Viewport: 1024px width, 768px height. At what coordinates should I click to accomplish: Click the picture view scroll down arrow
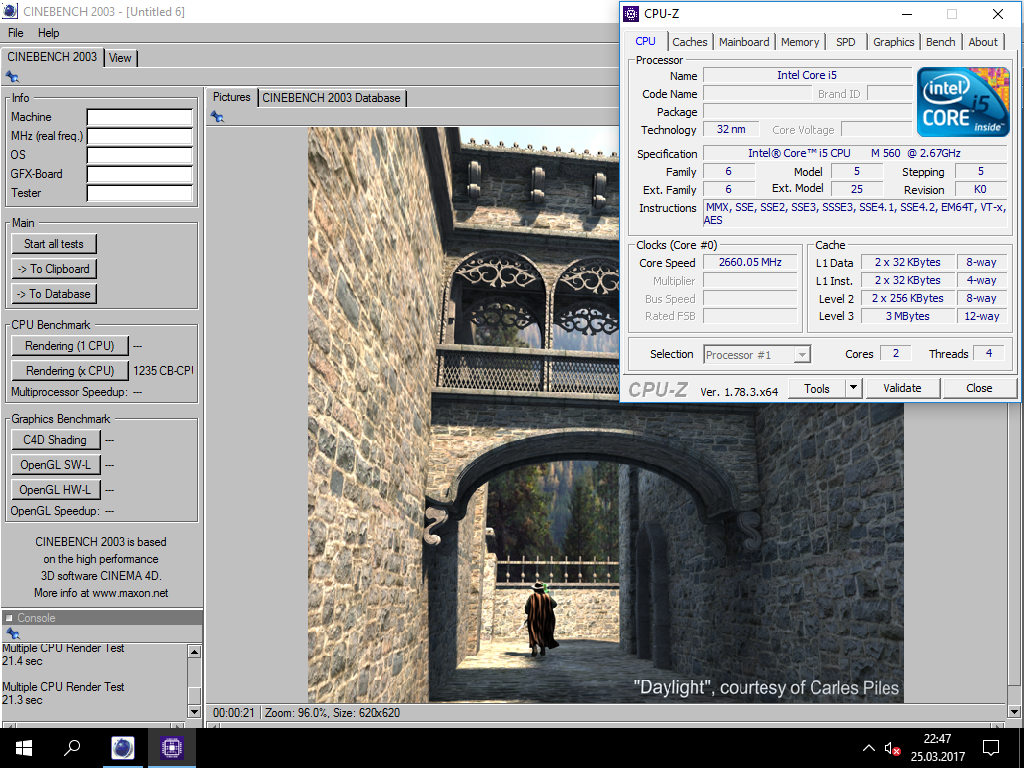pyautogui.click(x=1014, y=711)
